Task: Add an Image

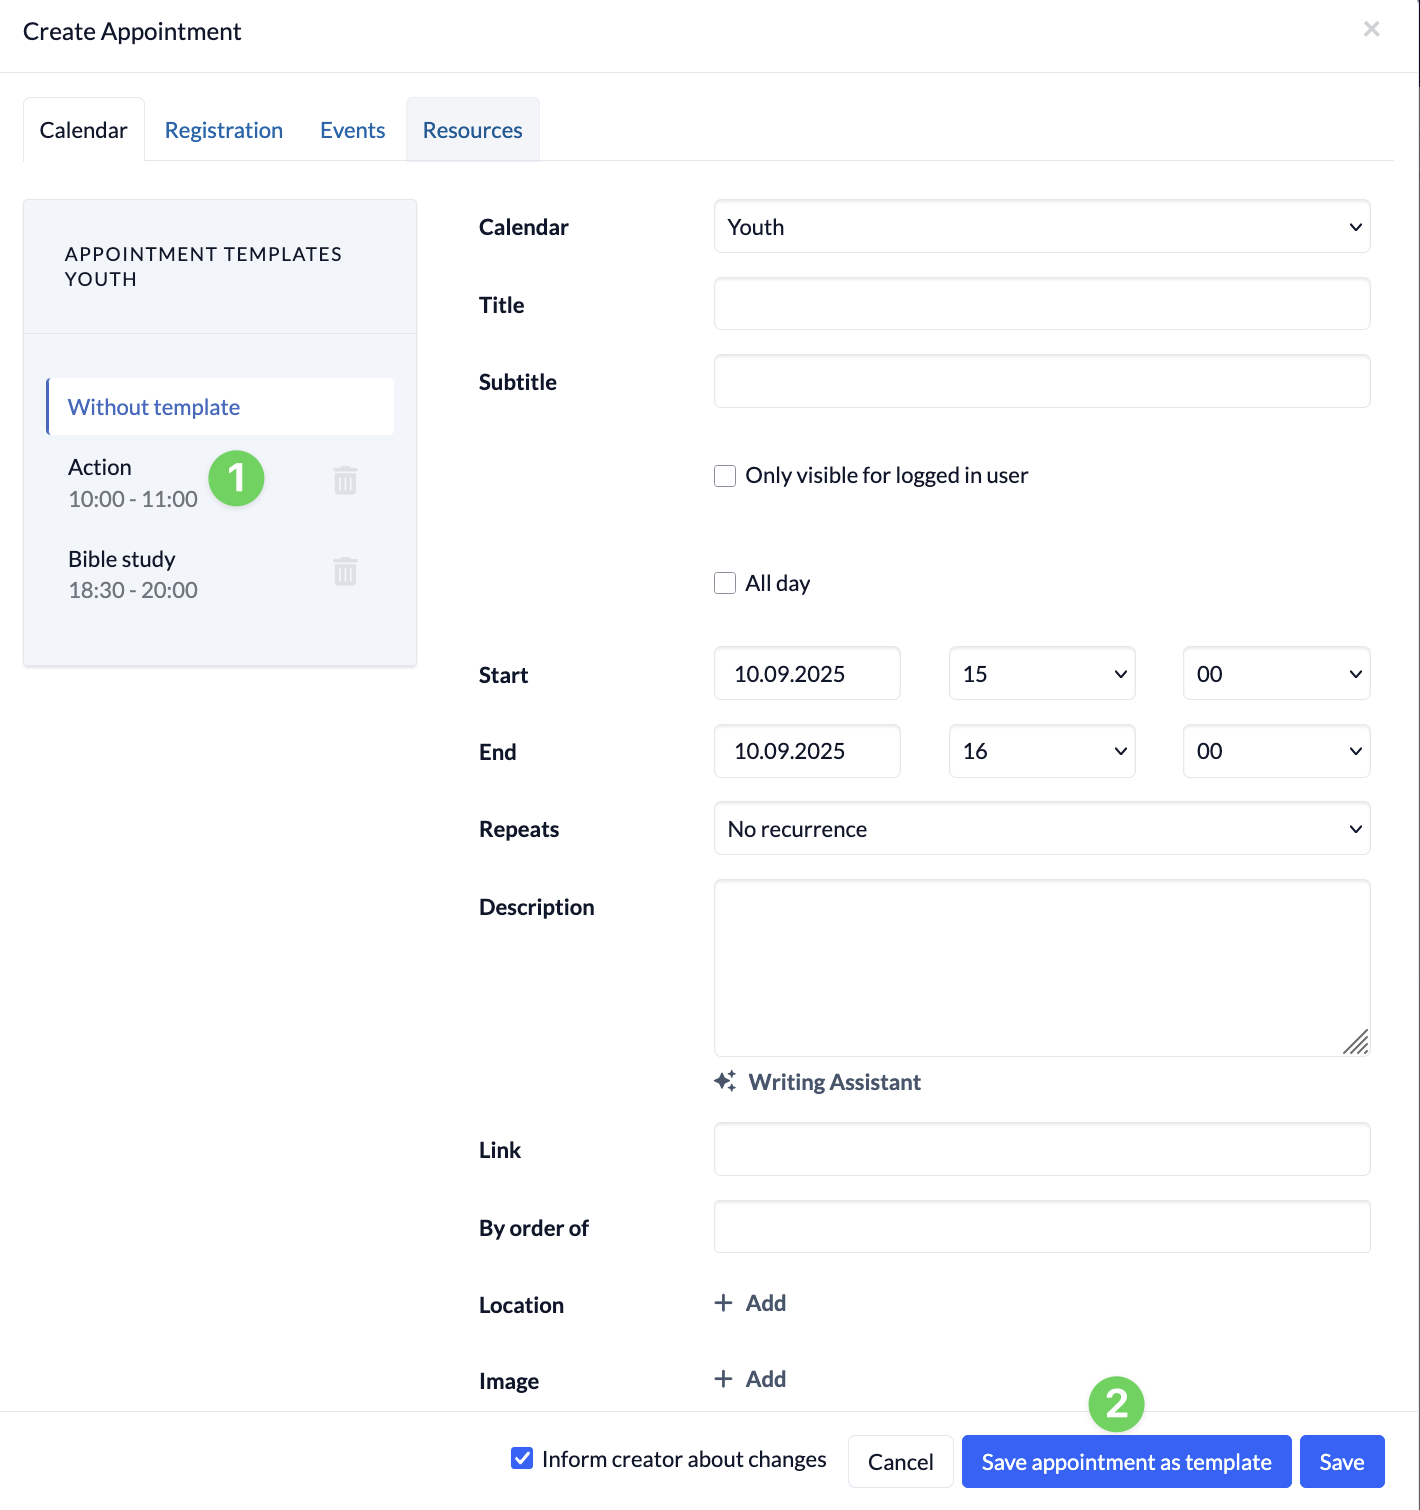Action: click(751, 1379)
